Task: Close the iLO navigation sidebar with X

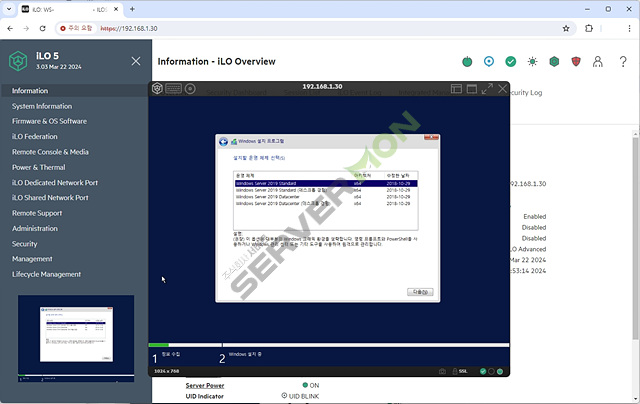Action: (x=136, y=61)
